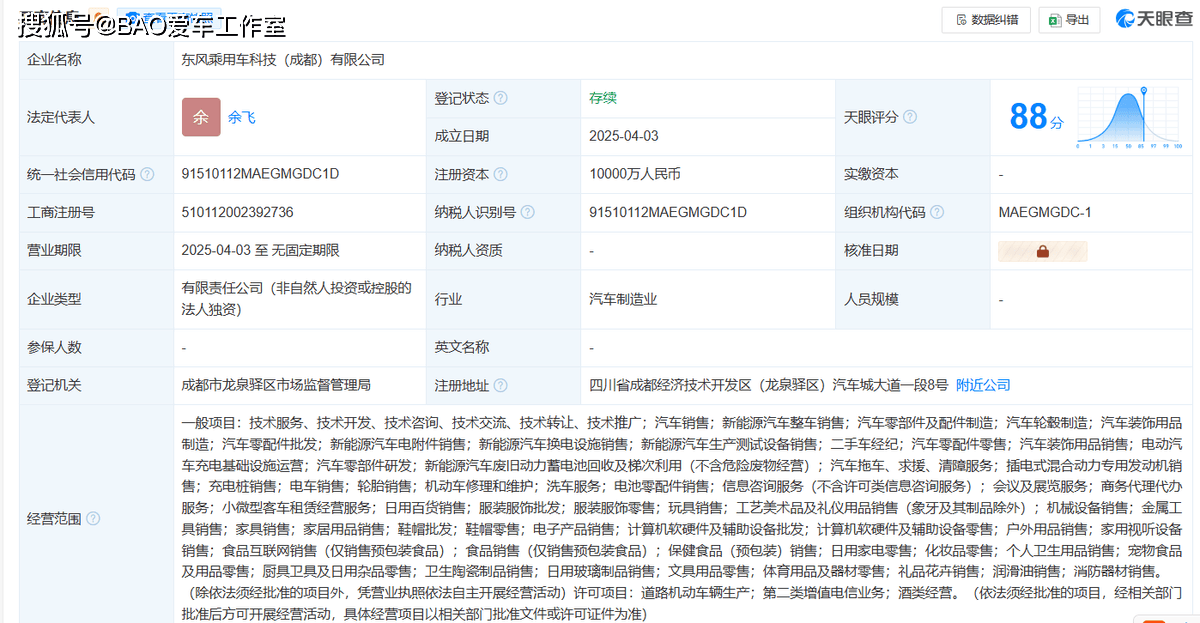The width and height of the screenshot is (1200, 623).
Task: Click the founding date 2025-04-03
Action: [x=624, y=136]
